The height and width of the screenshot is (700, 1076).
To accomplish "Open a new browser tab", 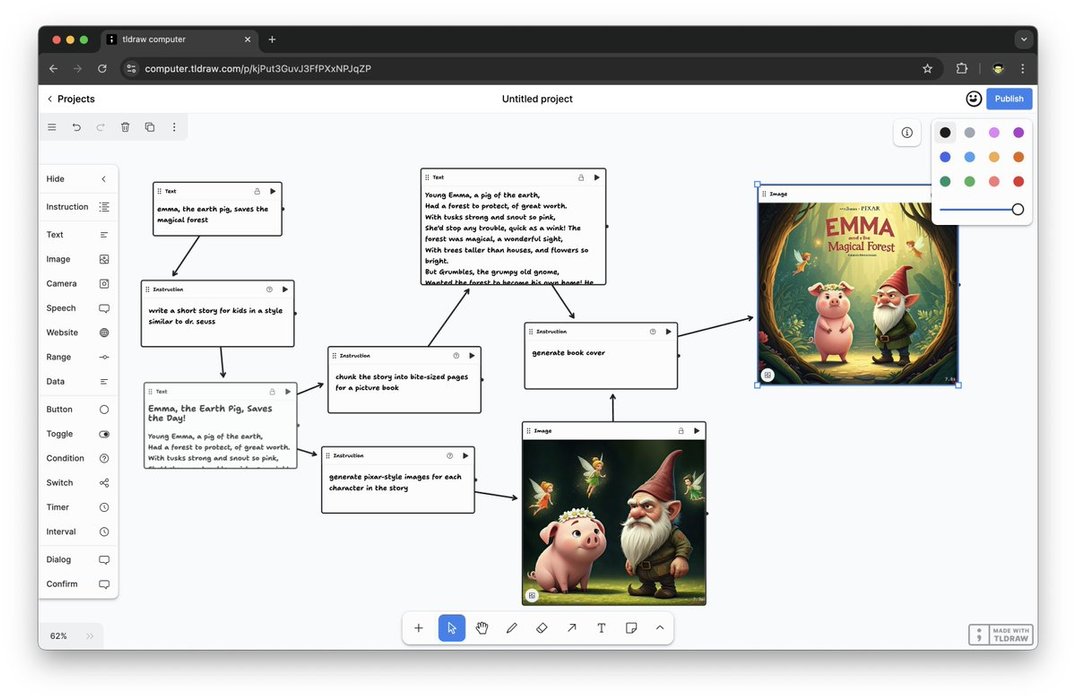I will 272,40.
